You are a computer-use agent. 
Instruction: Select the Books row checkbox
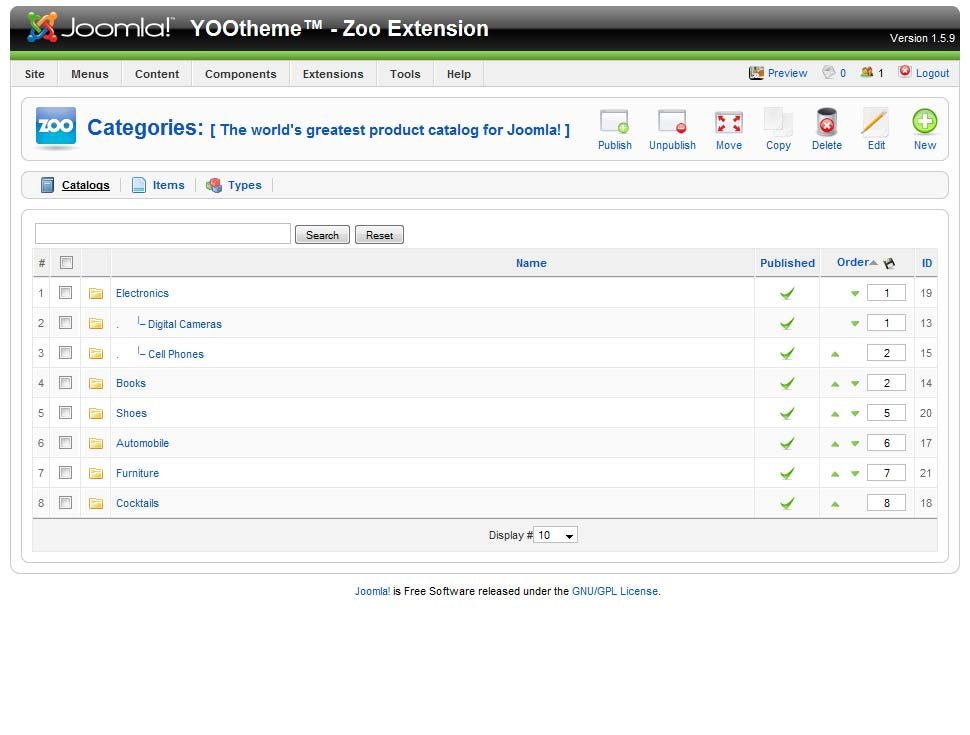click(x=65, y=382)
